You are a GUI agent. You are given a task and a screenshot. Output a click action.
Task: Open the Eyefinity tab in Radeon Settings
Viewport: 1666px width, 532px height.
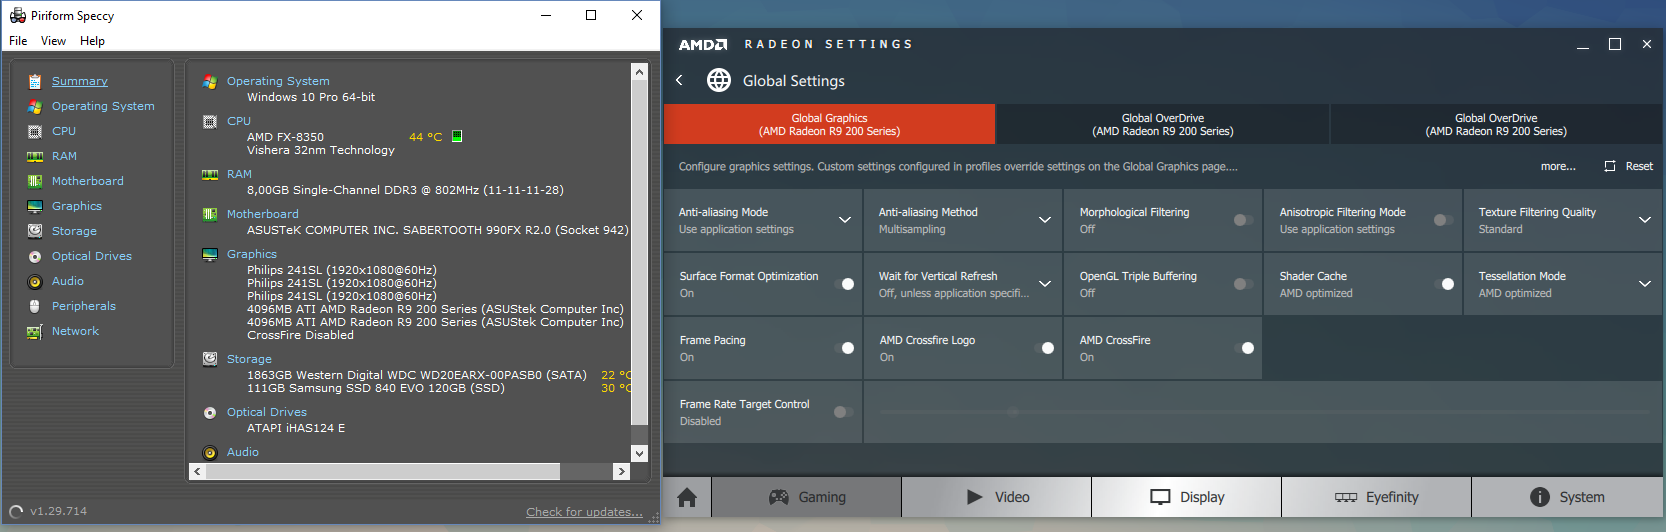pyautogui.click(x=1377, y=497)
